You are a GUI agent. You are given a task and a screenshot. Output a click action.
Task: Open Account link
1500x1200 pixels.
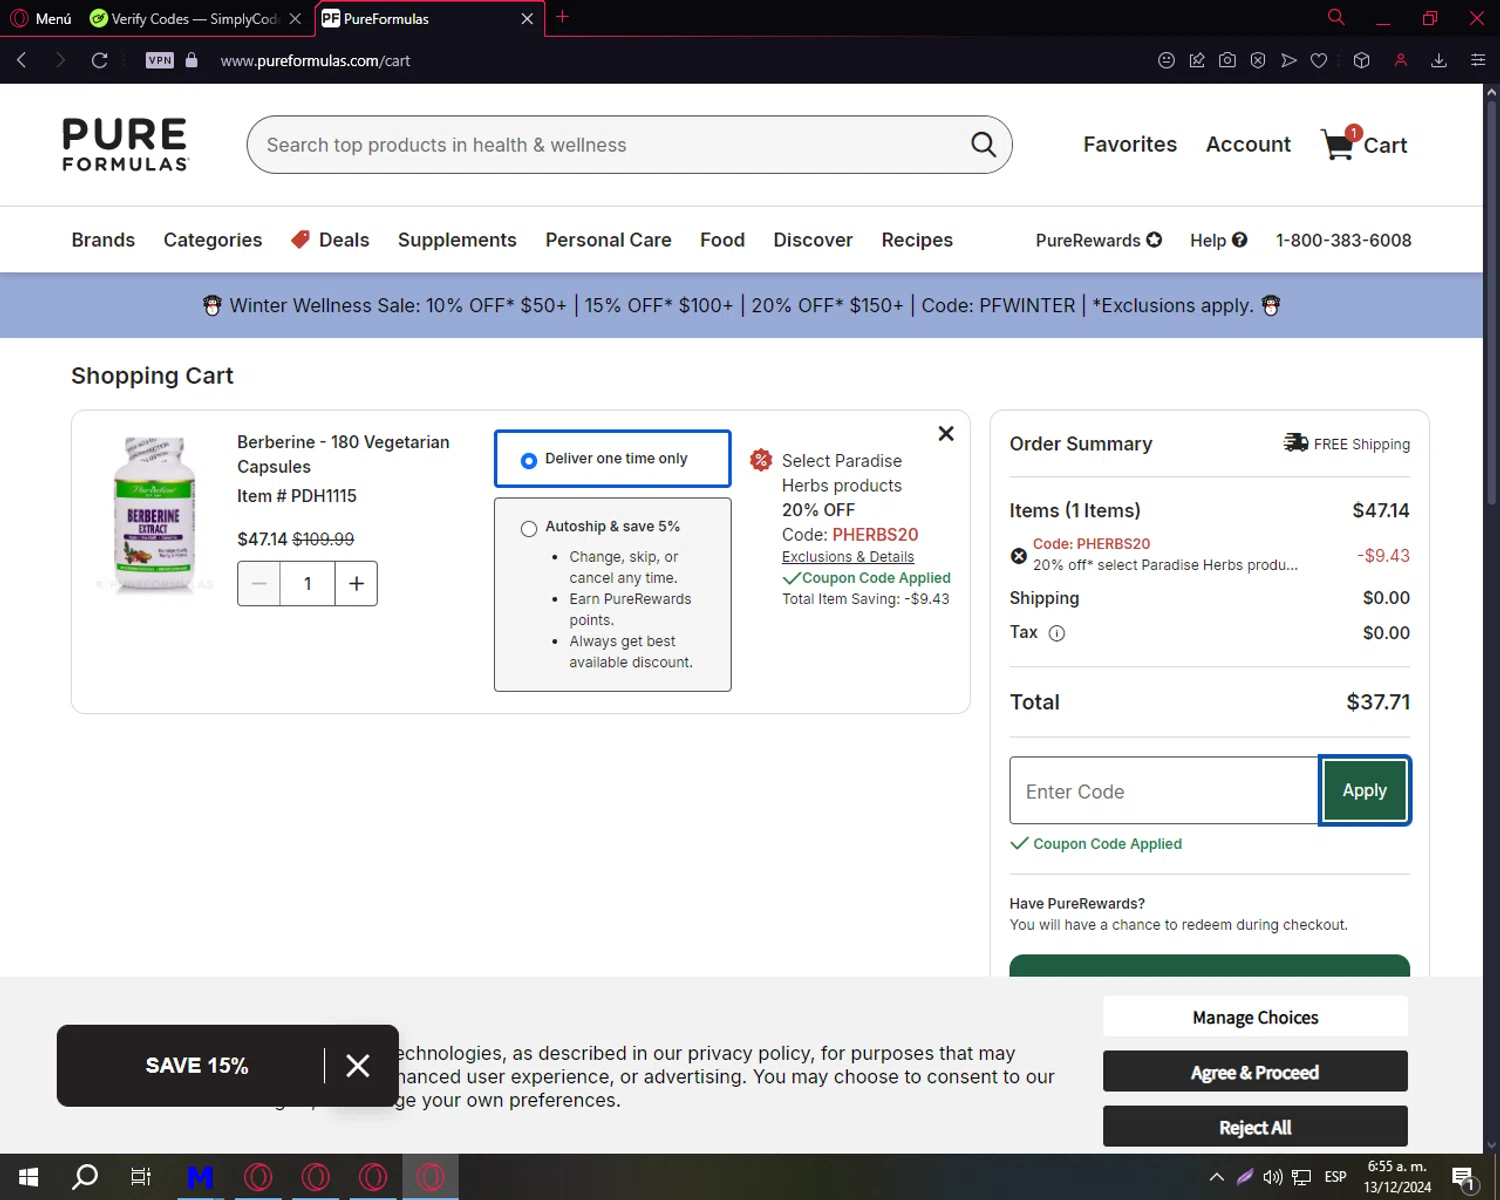click(x=1248, y=144)
